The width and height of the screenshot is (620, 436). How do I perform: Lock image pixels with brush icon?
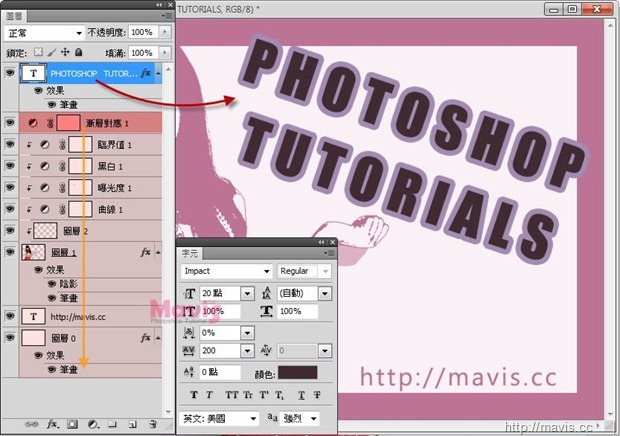point(51,52)
